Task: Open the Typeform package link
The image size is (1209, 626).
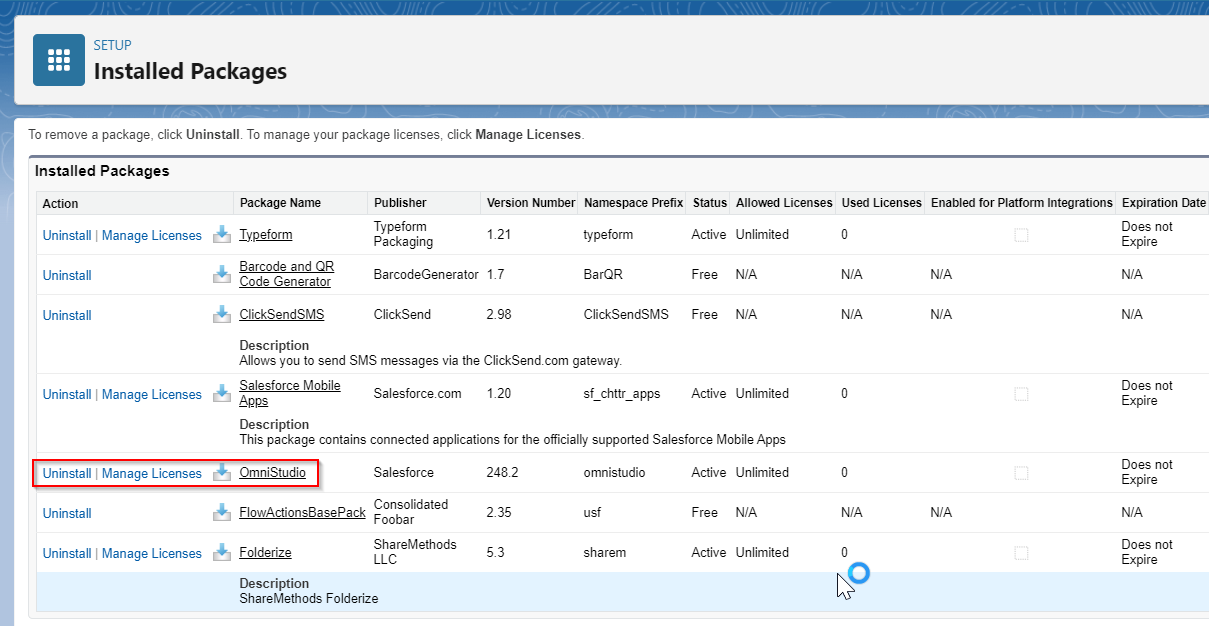Action: click(x=266, y=234)
